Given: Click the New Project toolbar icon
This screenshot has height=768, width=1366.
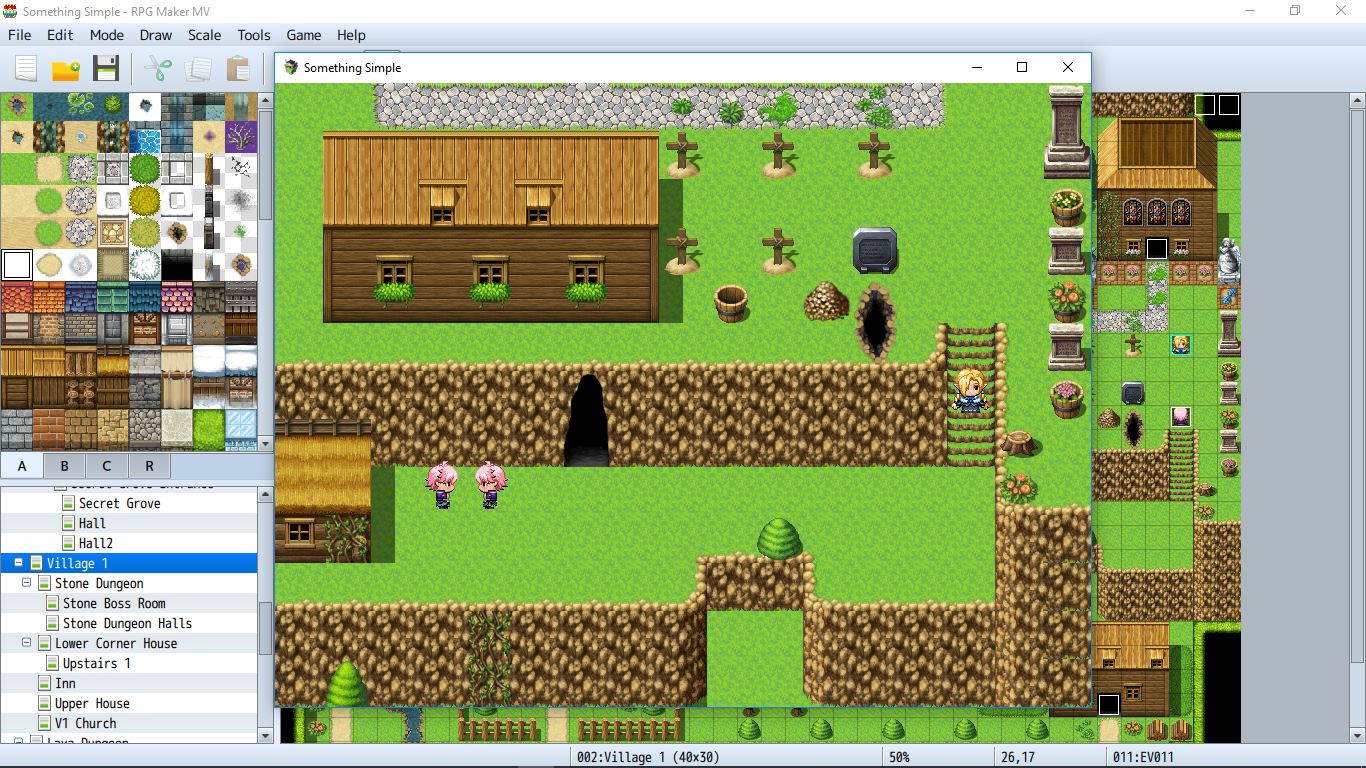Looking at the screenshot, I should click(25, 69).
